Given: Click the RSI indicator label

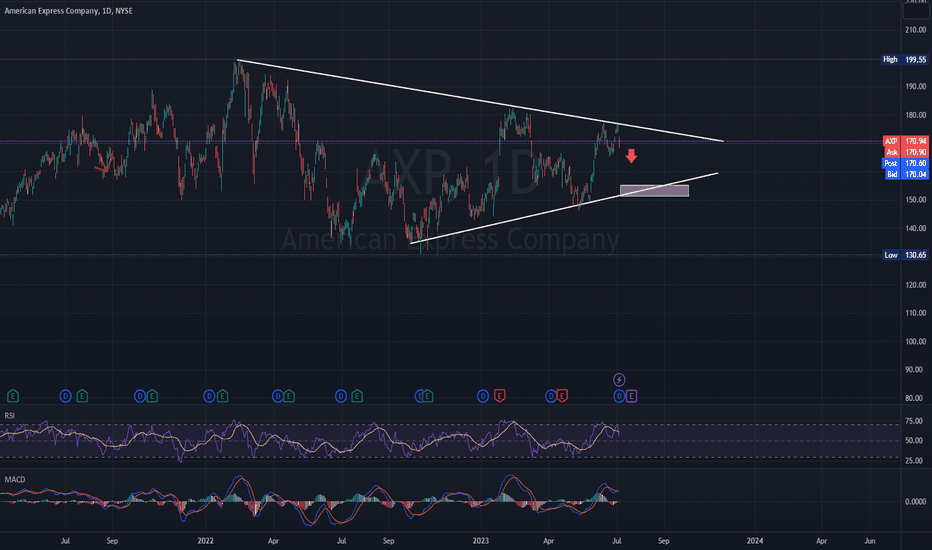Looking at the screenshot, I should (10, 416).
